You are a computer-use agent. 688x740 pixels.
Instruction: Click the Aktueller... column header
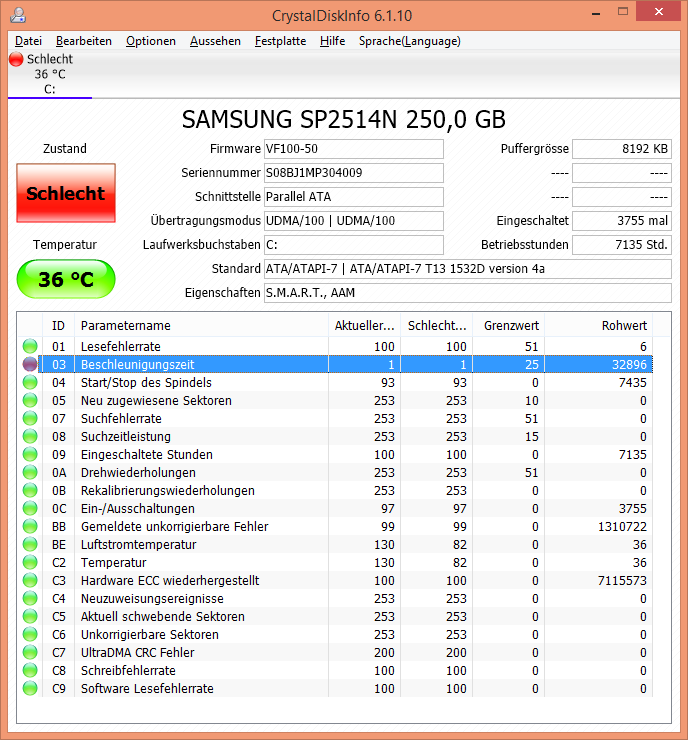click(x=364, y=326)
